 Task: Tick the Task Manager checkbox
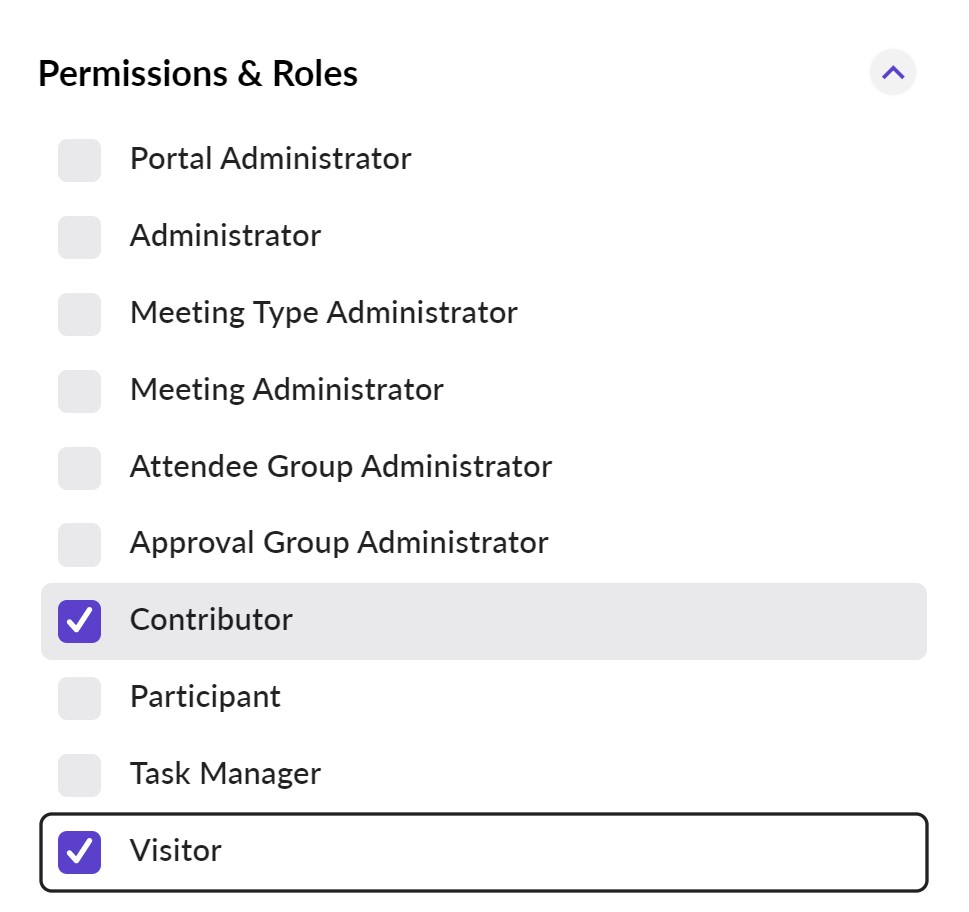[80, 775]
